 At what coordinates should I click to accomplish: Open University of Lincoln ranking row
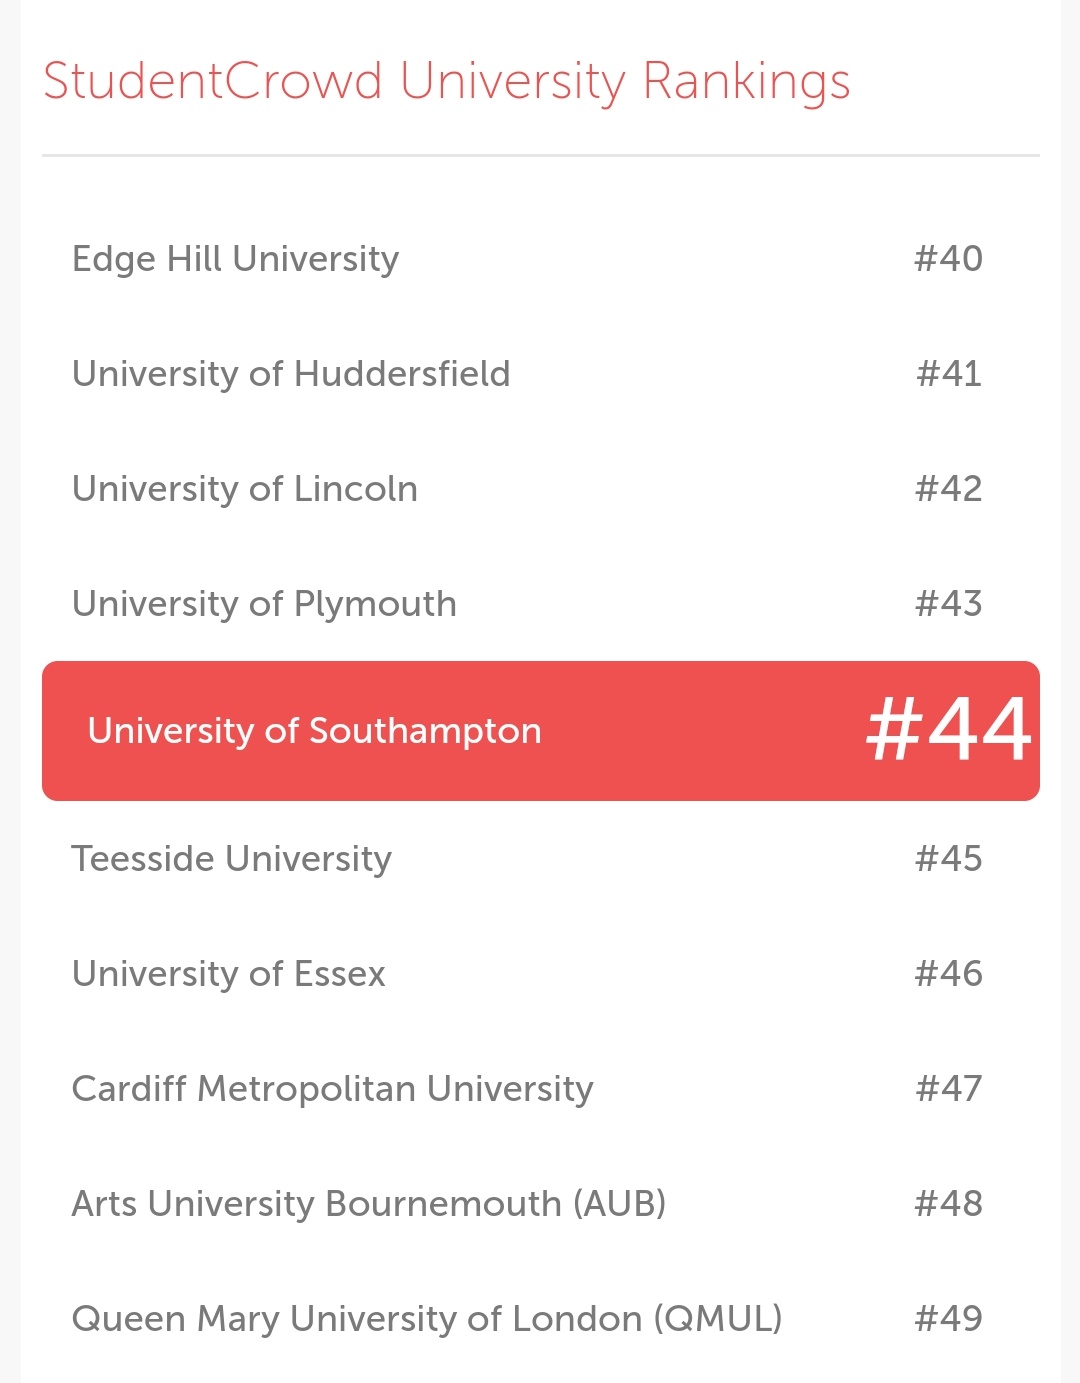[x=540, y=489]
